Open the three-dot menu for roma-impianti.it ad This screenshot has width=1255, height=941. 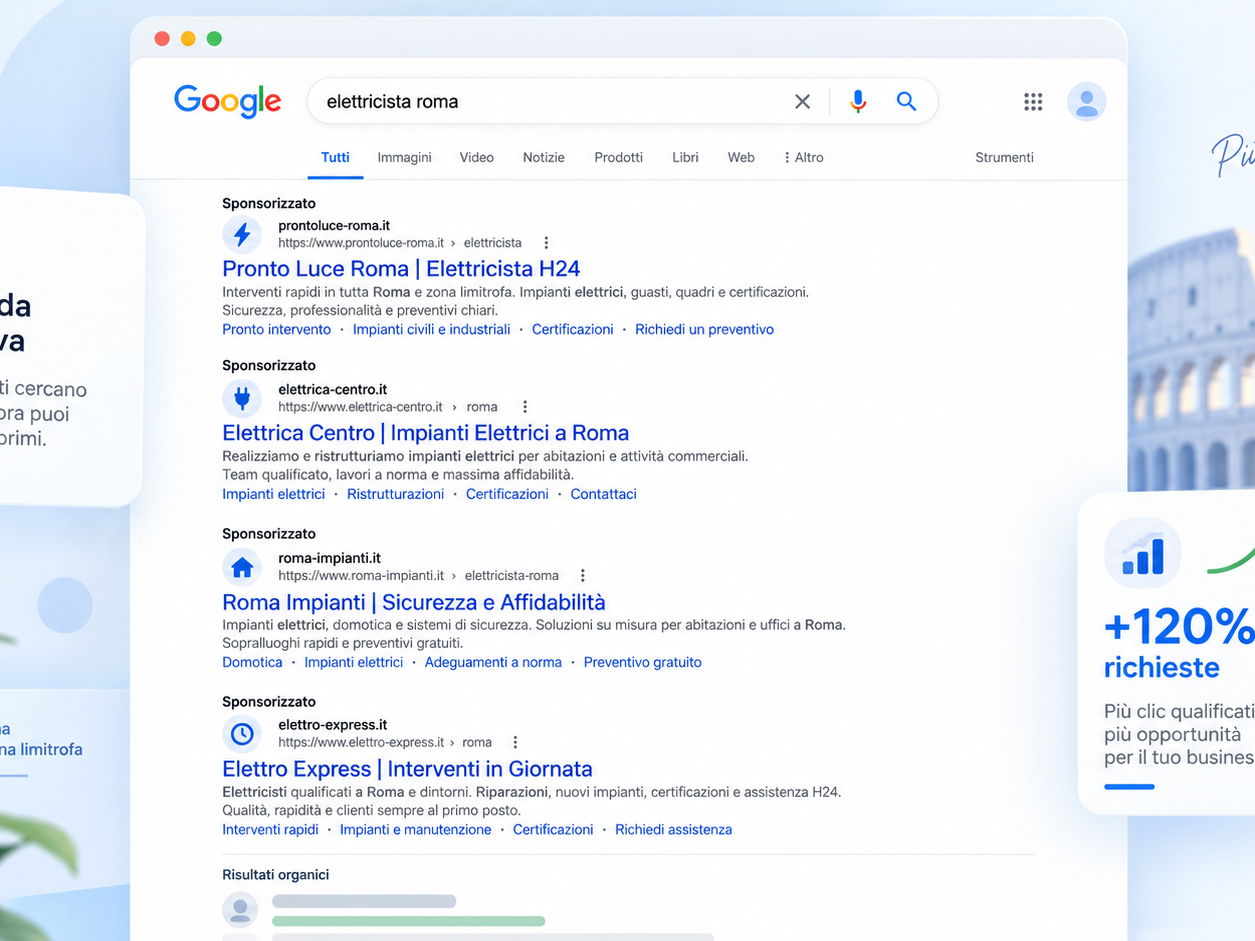(583, 576)
